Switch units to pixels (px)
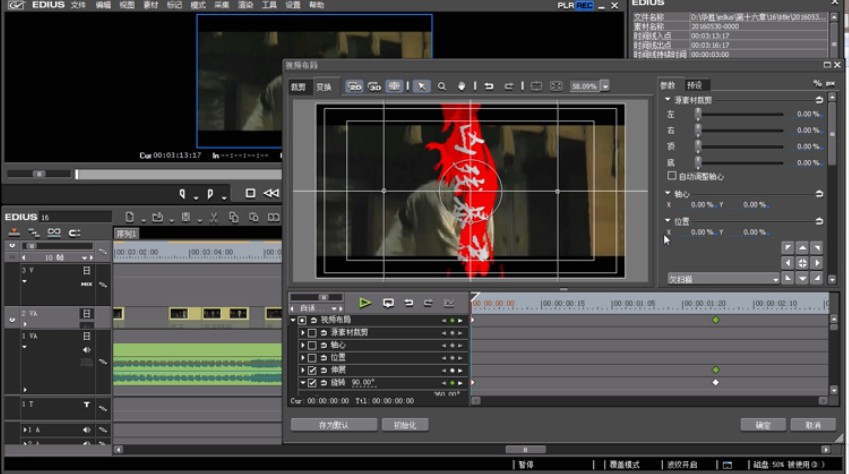The width and height of the screenshot is (849, 474). click(x=831, y=83)
